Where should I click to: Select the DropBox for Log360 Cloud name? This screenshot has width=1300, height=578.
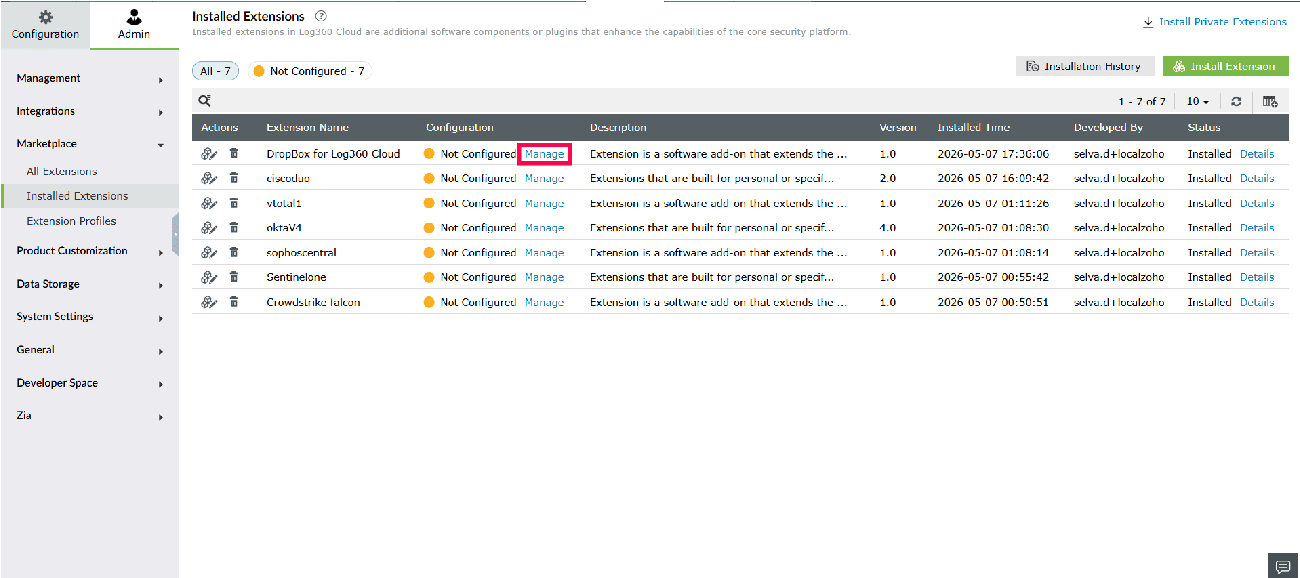333,154
